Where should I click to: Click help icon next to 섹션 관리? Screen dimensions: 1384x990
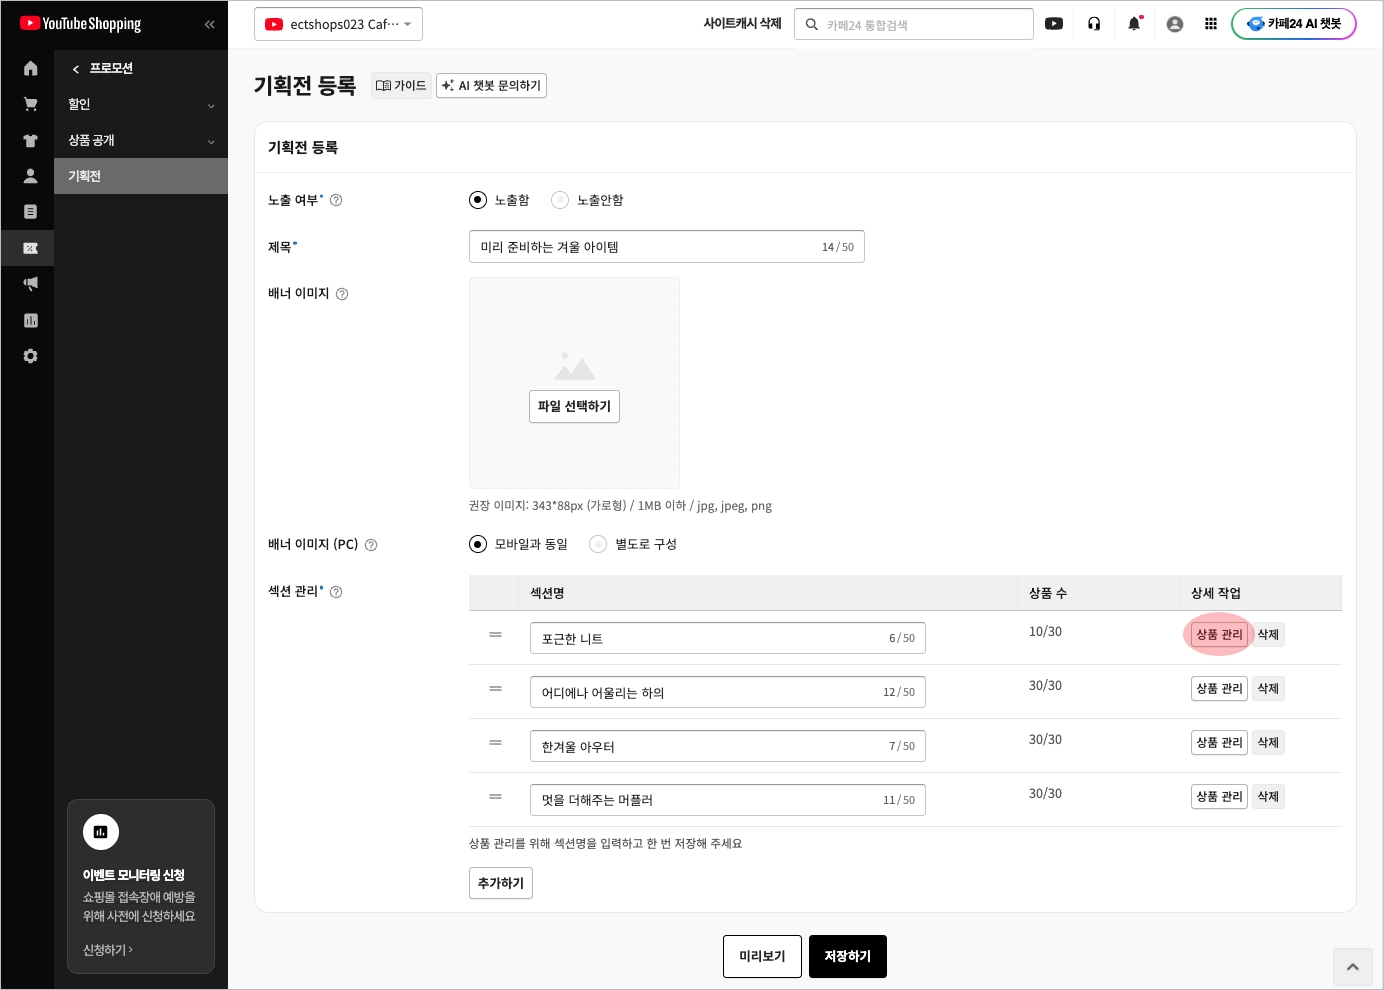tap(336, 592)
